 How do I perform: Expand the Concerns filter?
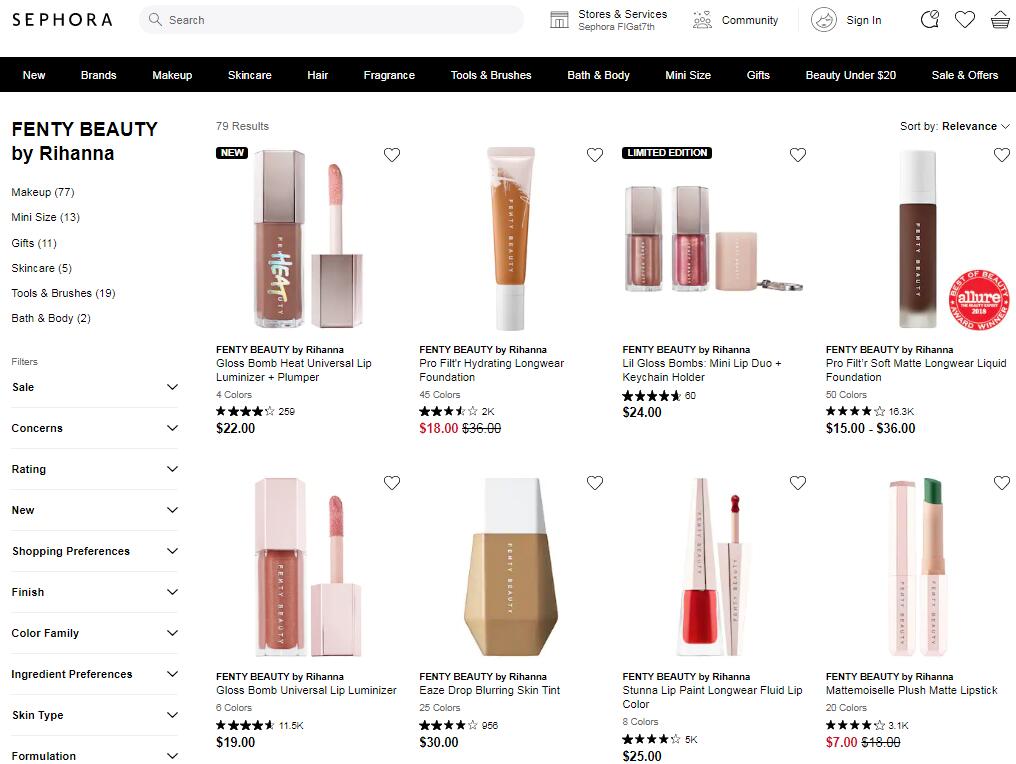[x=95, y=428]
